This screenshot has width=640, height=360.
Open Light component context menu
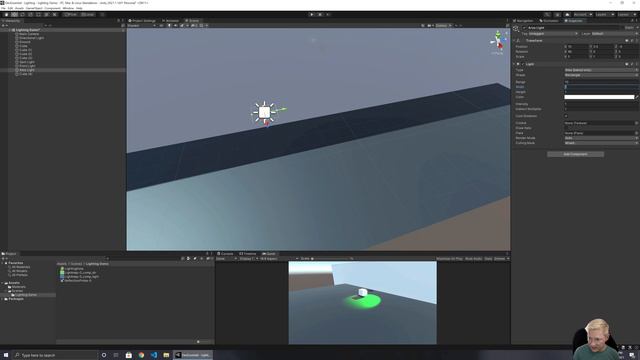(x=637, y=64)
